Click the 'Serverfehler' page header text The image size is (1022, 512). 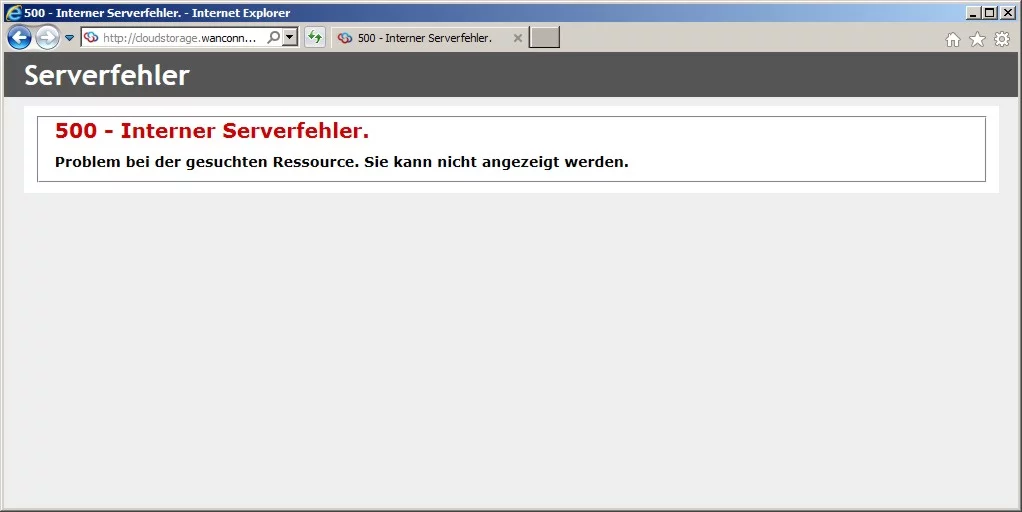point(107,75)
